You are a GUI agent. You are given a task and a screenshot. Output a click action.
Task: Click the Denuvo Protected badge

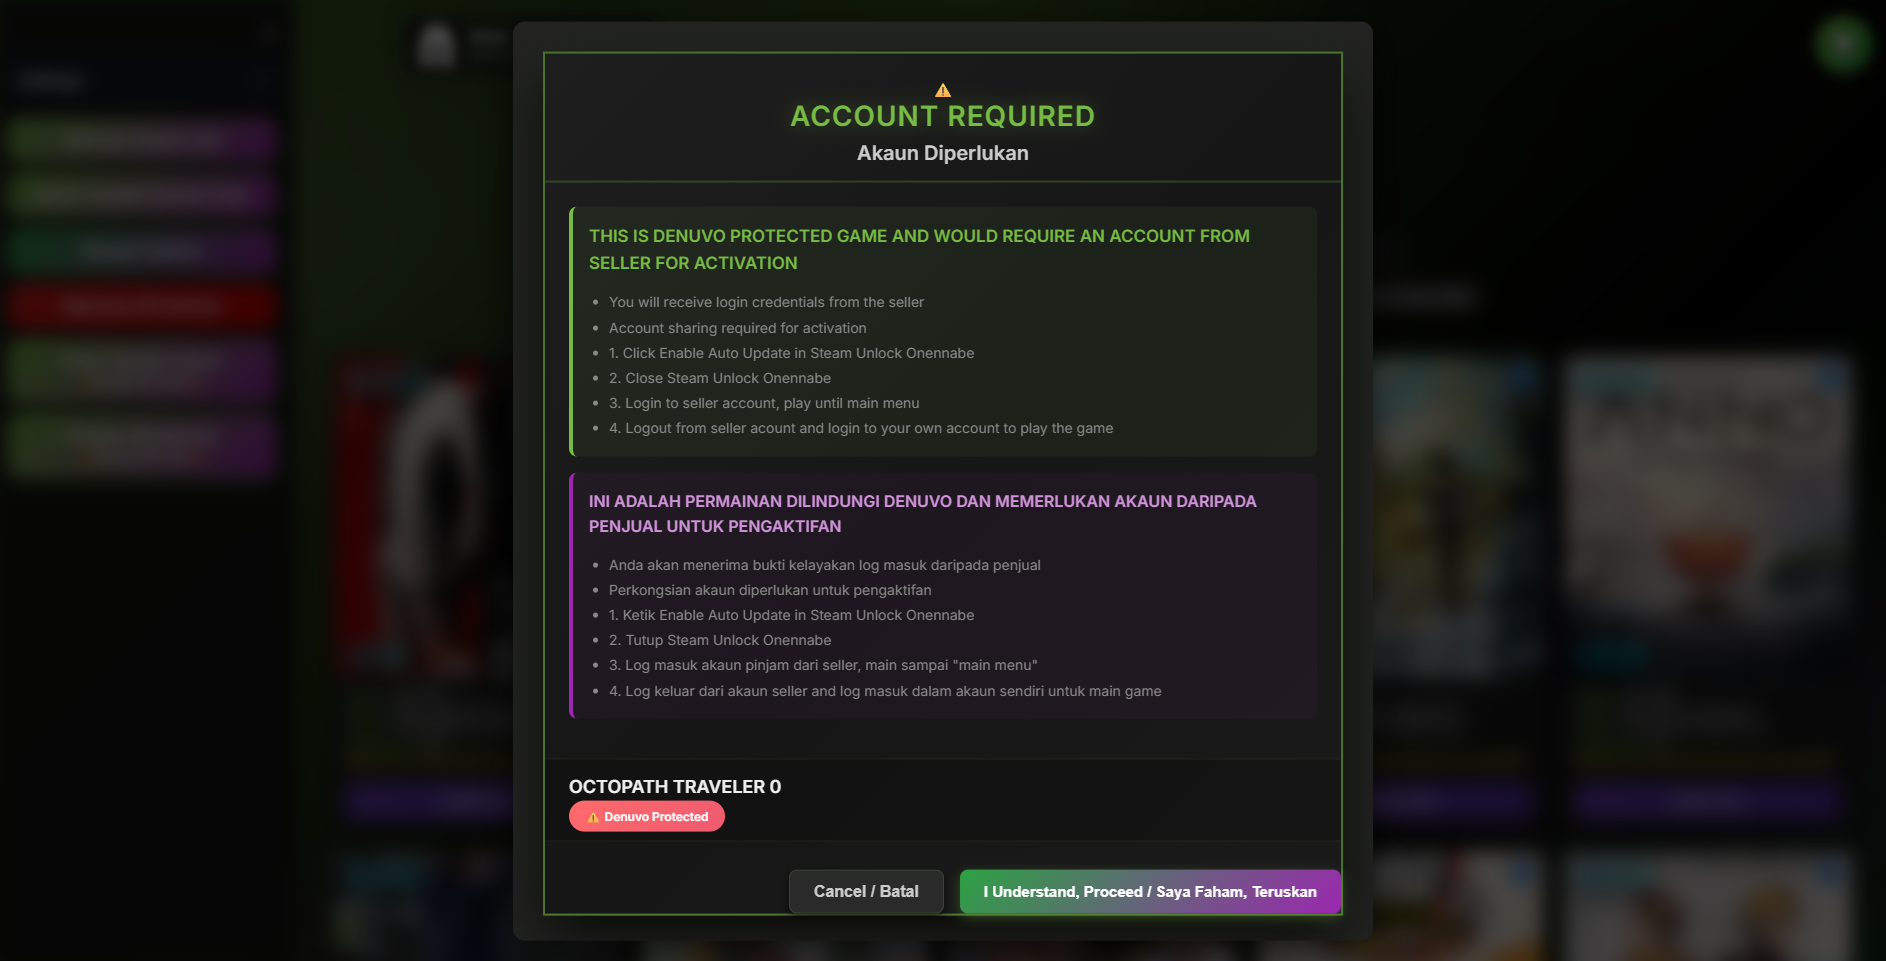pyautogui.click(x=647, y=817)
